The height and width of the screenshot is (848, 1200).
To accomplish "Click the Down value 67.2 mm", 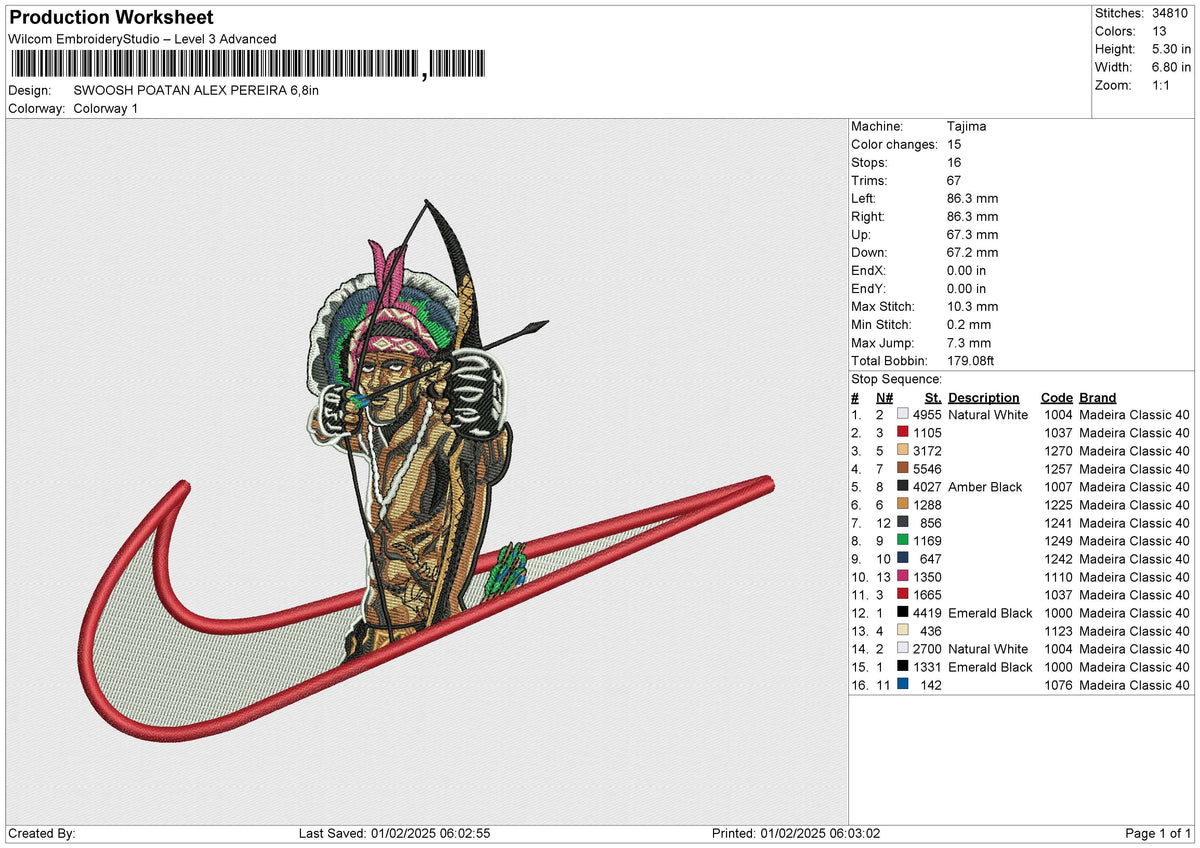I will click(x=972, y=252).
